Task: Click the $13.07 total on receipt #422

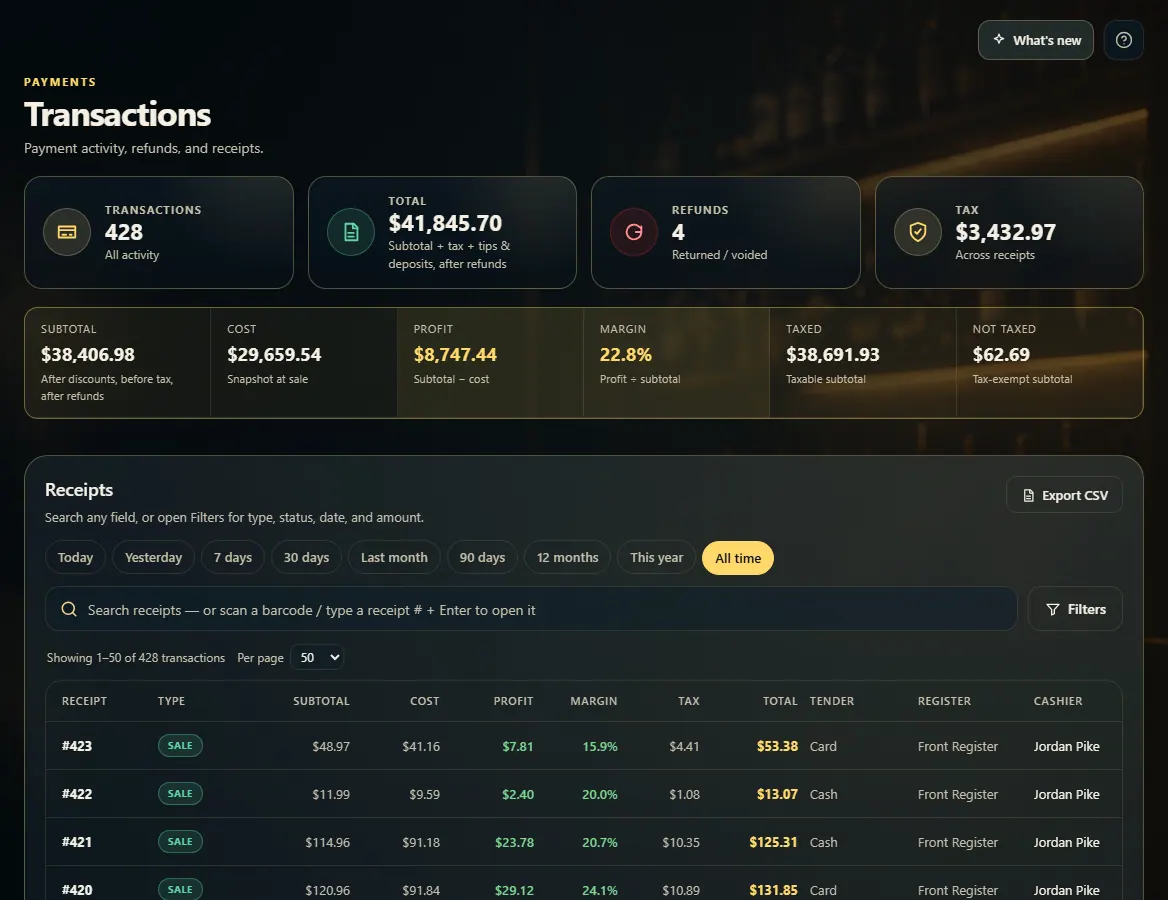Action: tap(777, 794)
